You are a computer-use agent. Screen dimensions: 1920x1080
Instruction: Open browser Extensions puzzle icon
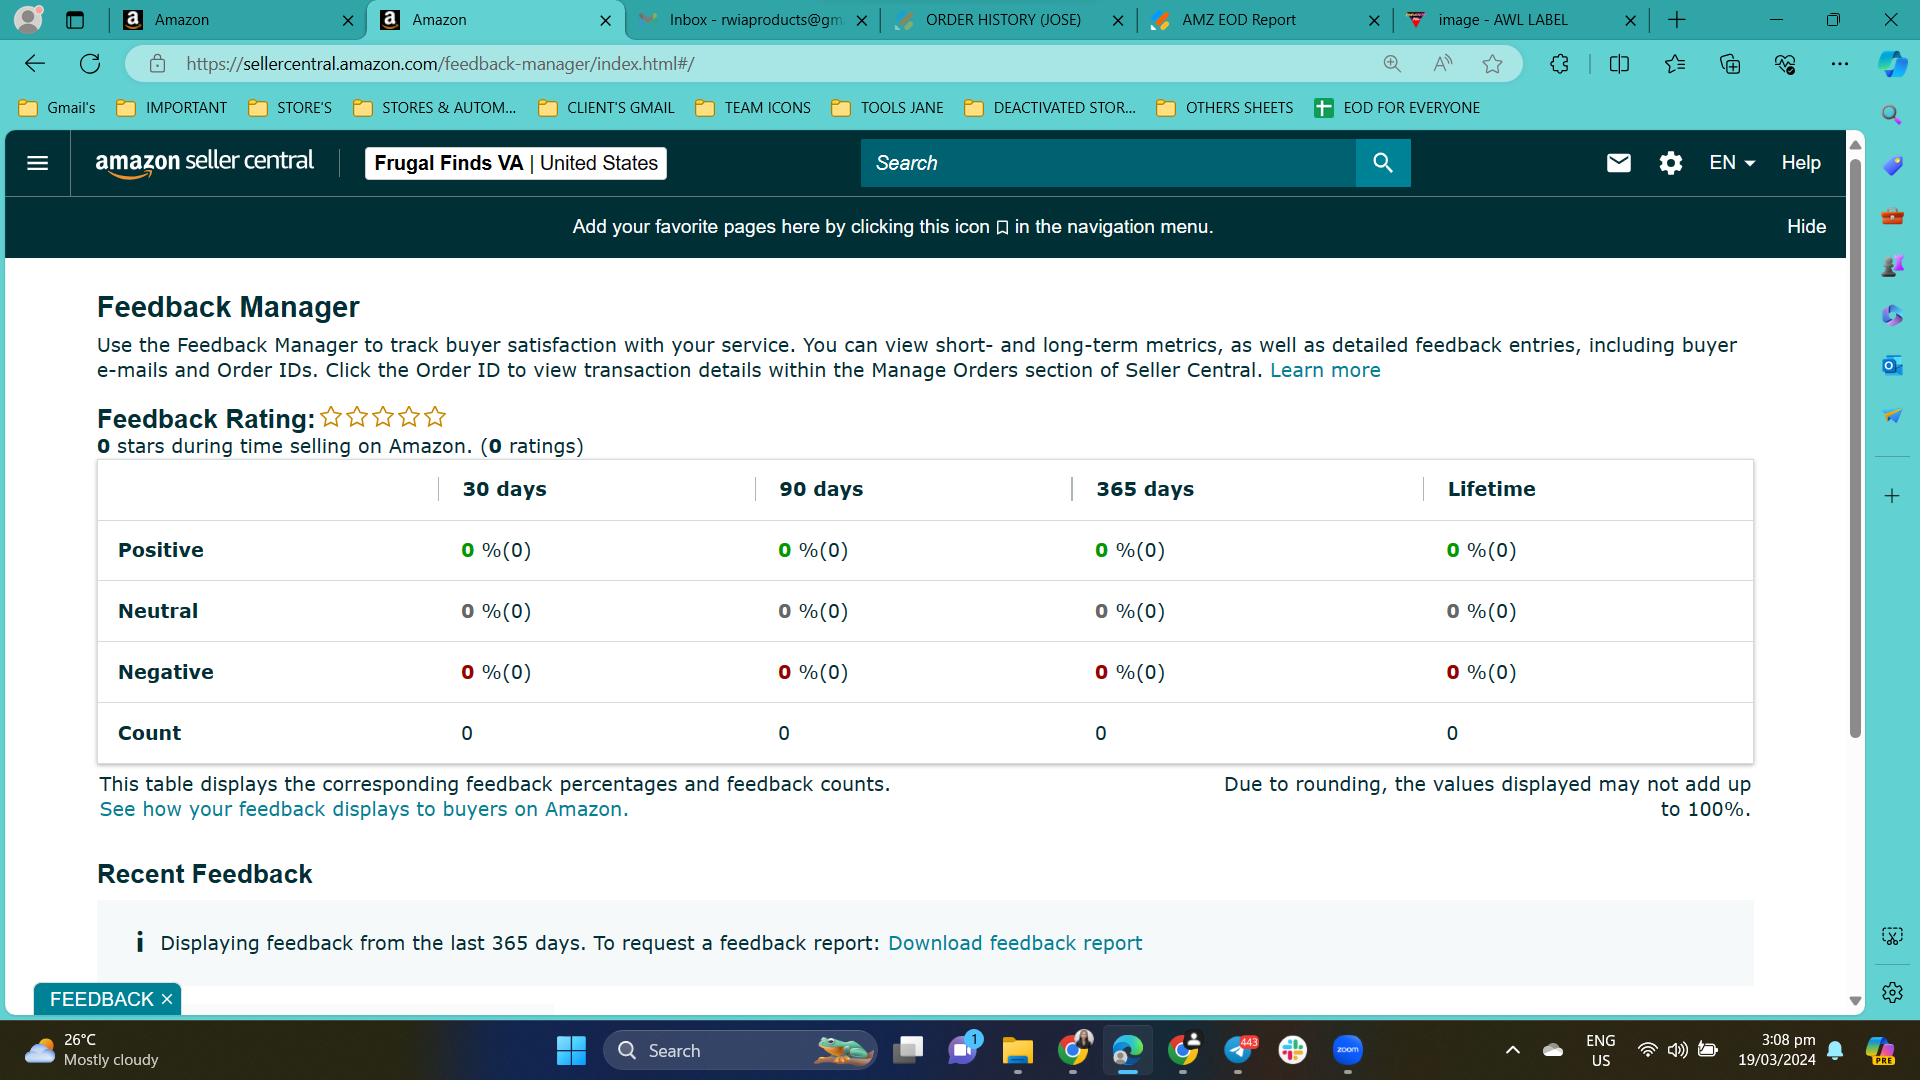point(1559,64)
